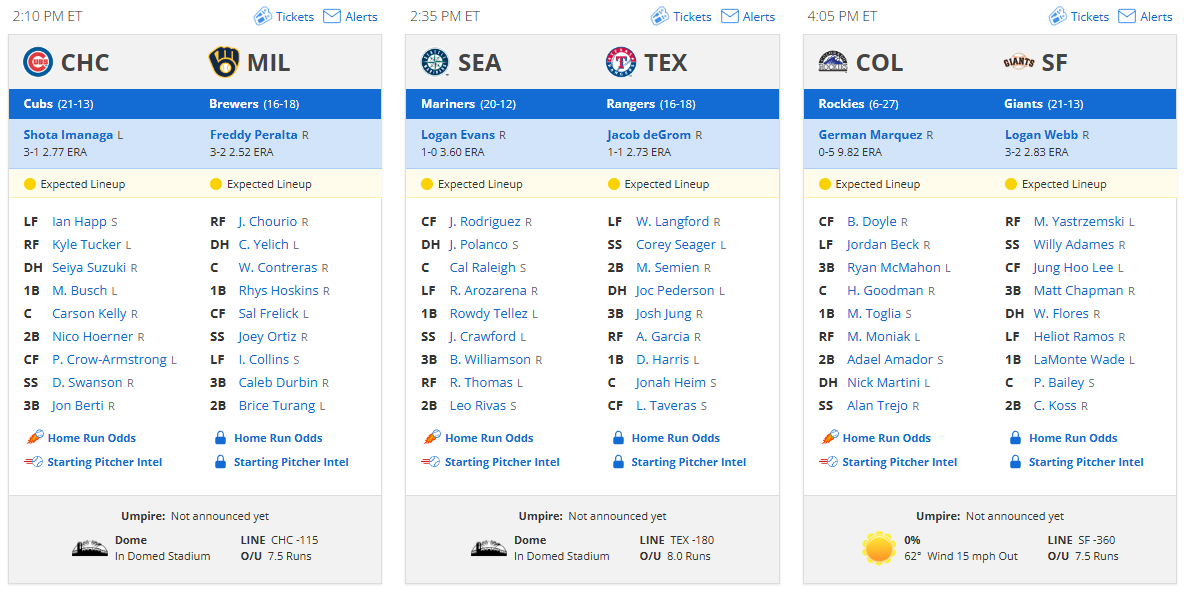
Task: Select LaMonte Wade in Giants lineup
Action: (x=1079, y=360)
